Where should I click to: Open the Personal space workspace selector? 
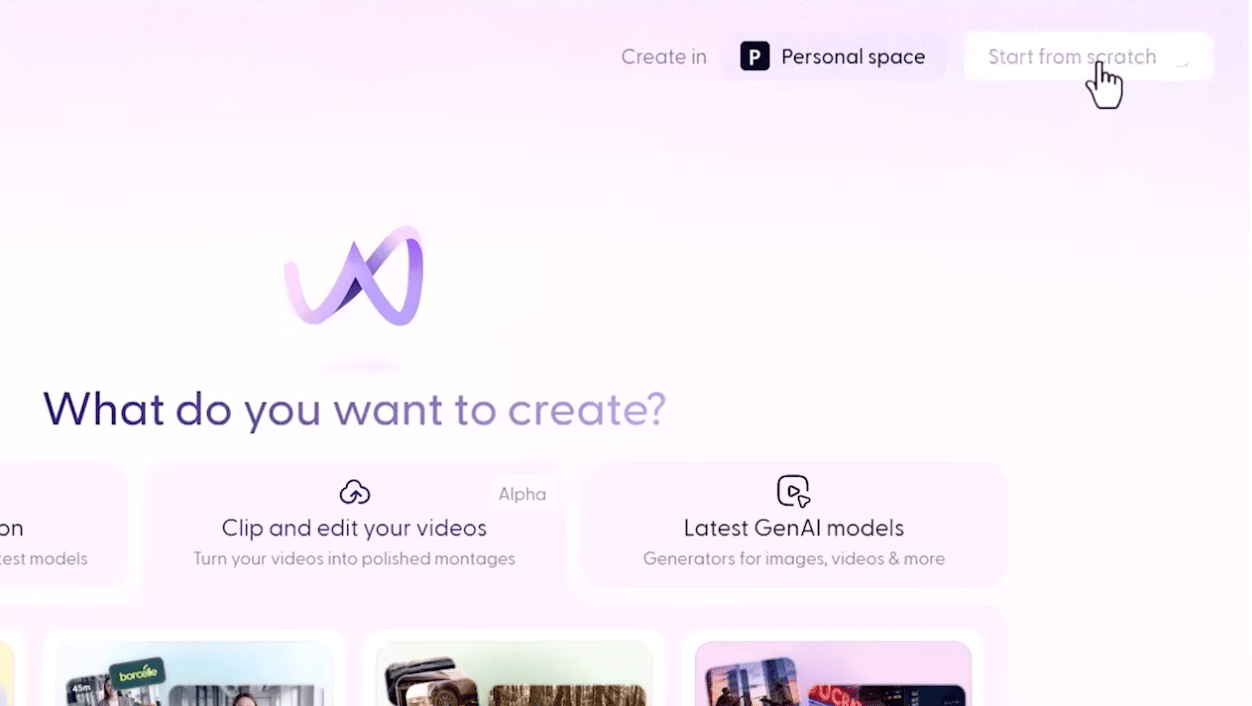[833, 56]
